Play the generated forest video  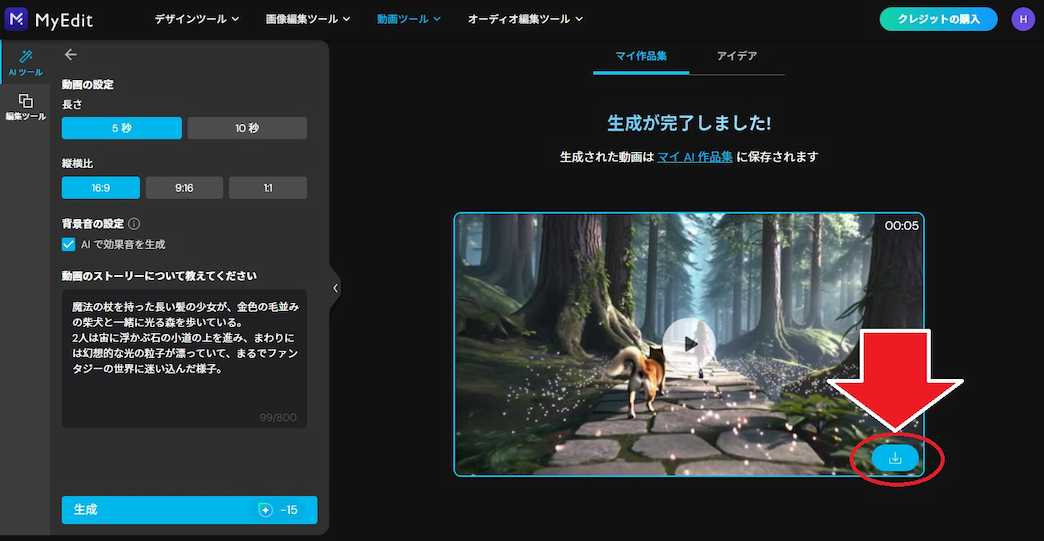[x=689, y=344]
